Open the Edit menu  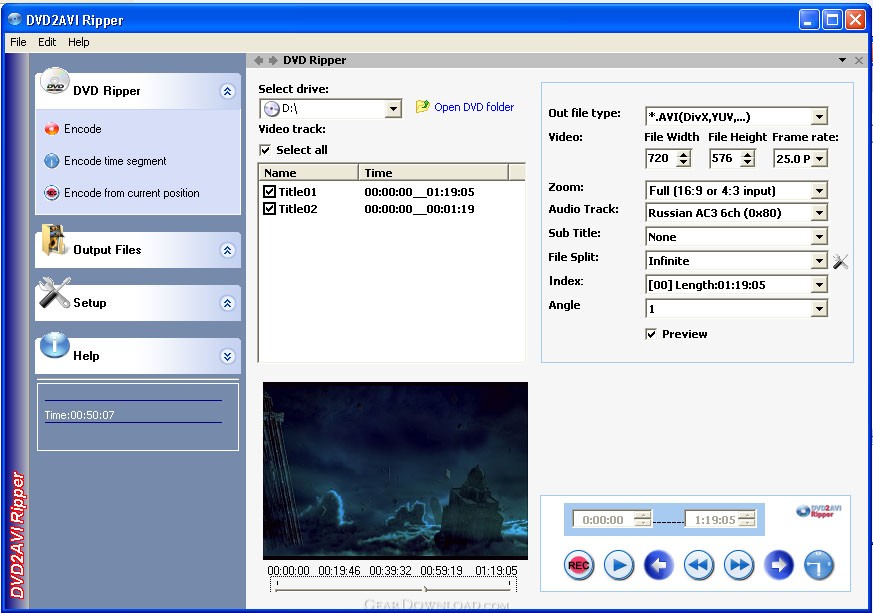point(47,42)
